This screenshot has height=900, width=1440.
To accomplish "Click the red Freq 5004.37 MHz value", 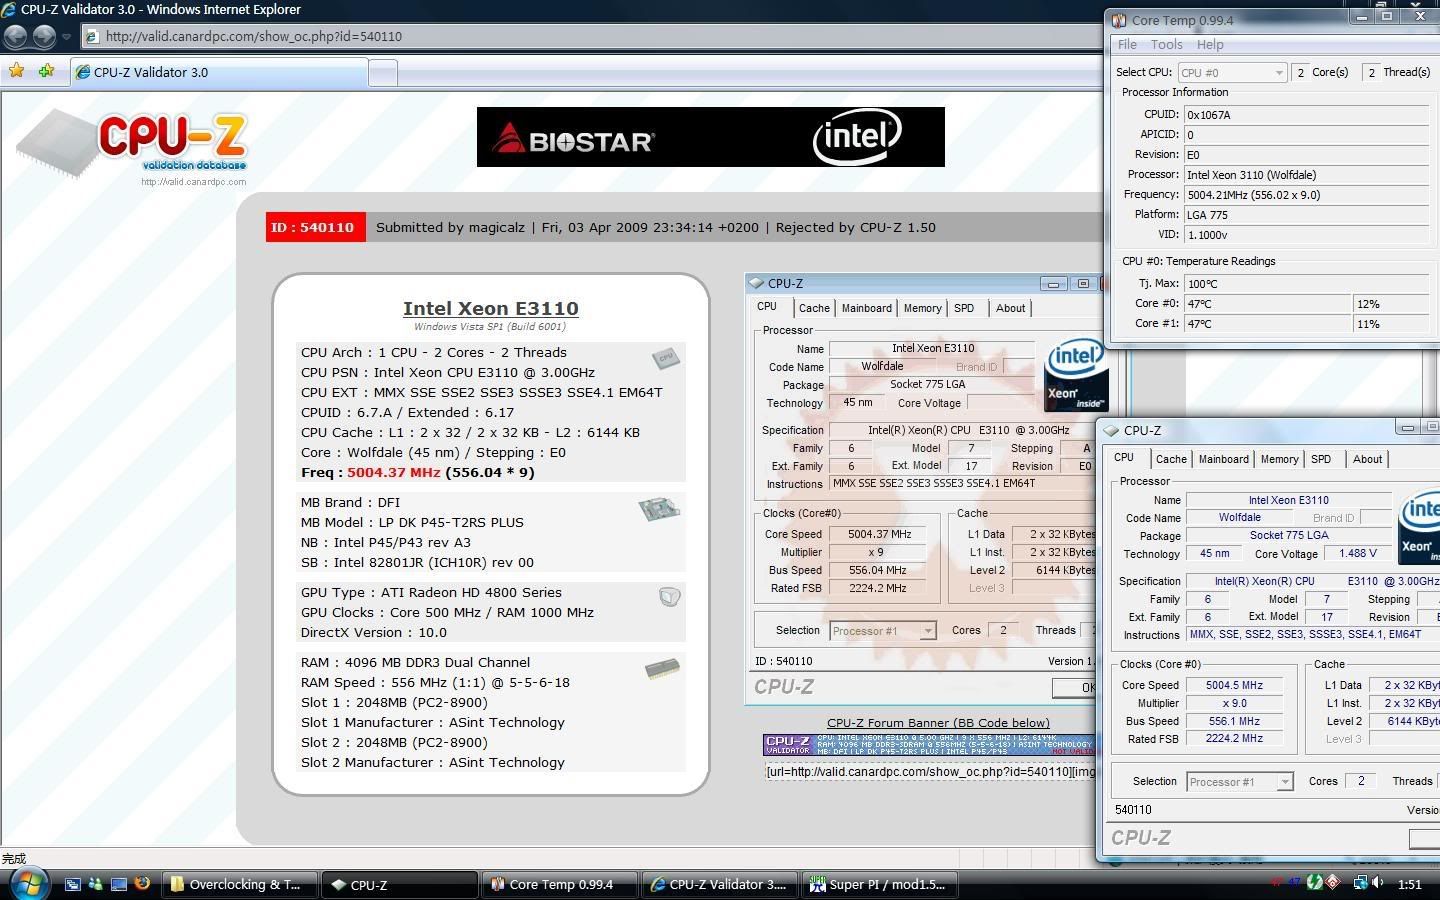I will tap(394, 472).
